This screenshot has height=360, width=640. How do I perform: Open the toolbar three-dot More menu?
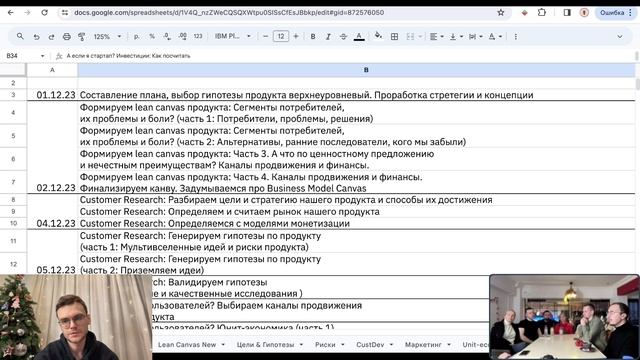tap(516, 37)
